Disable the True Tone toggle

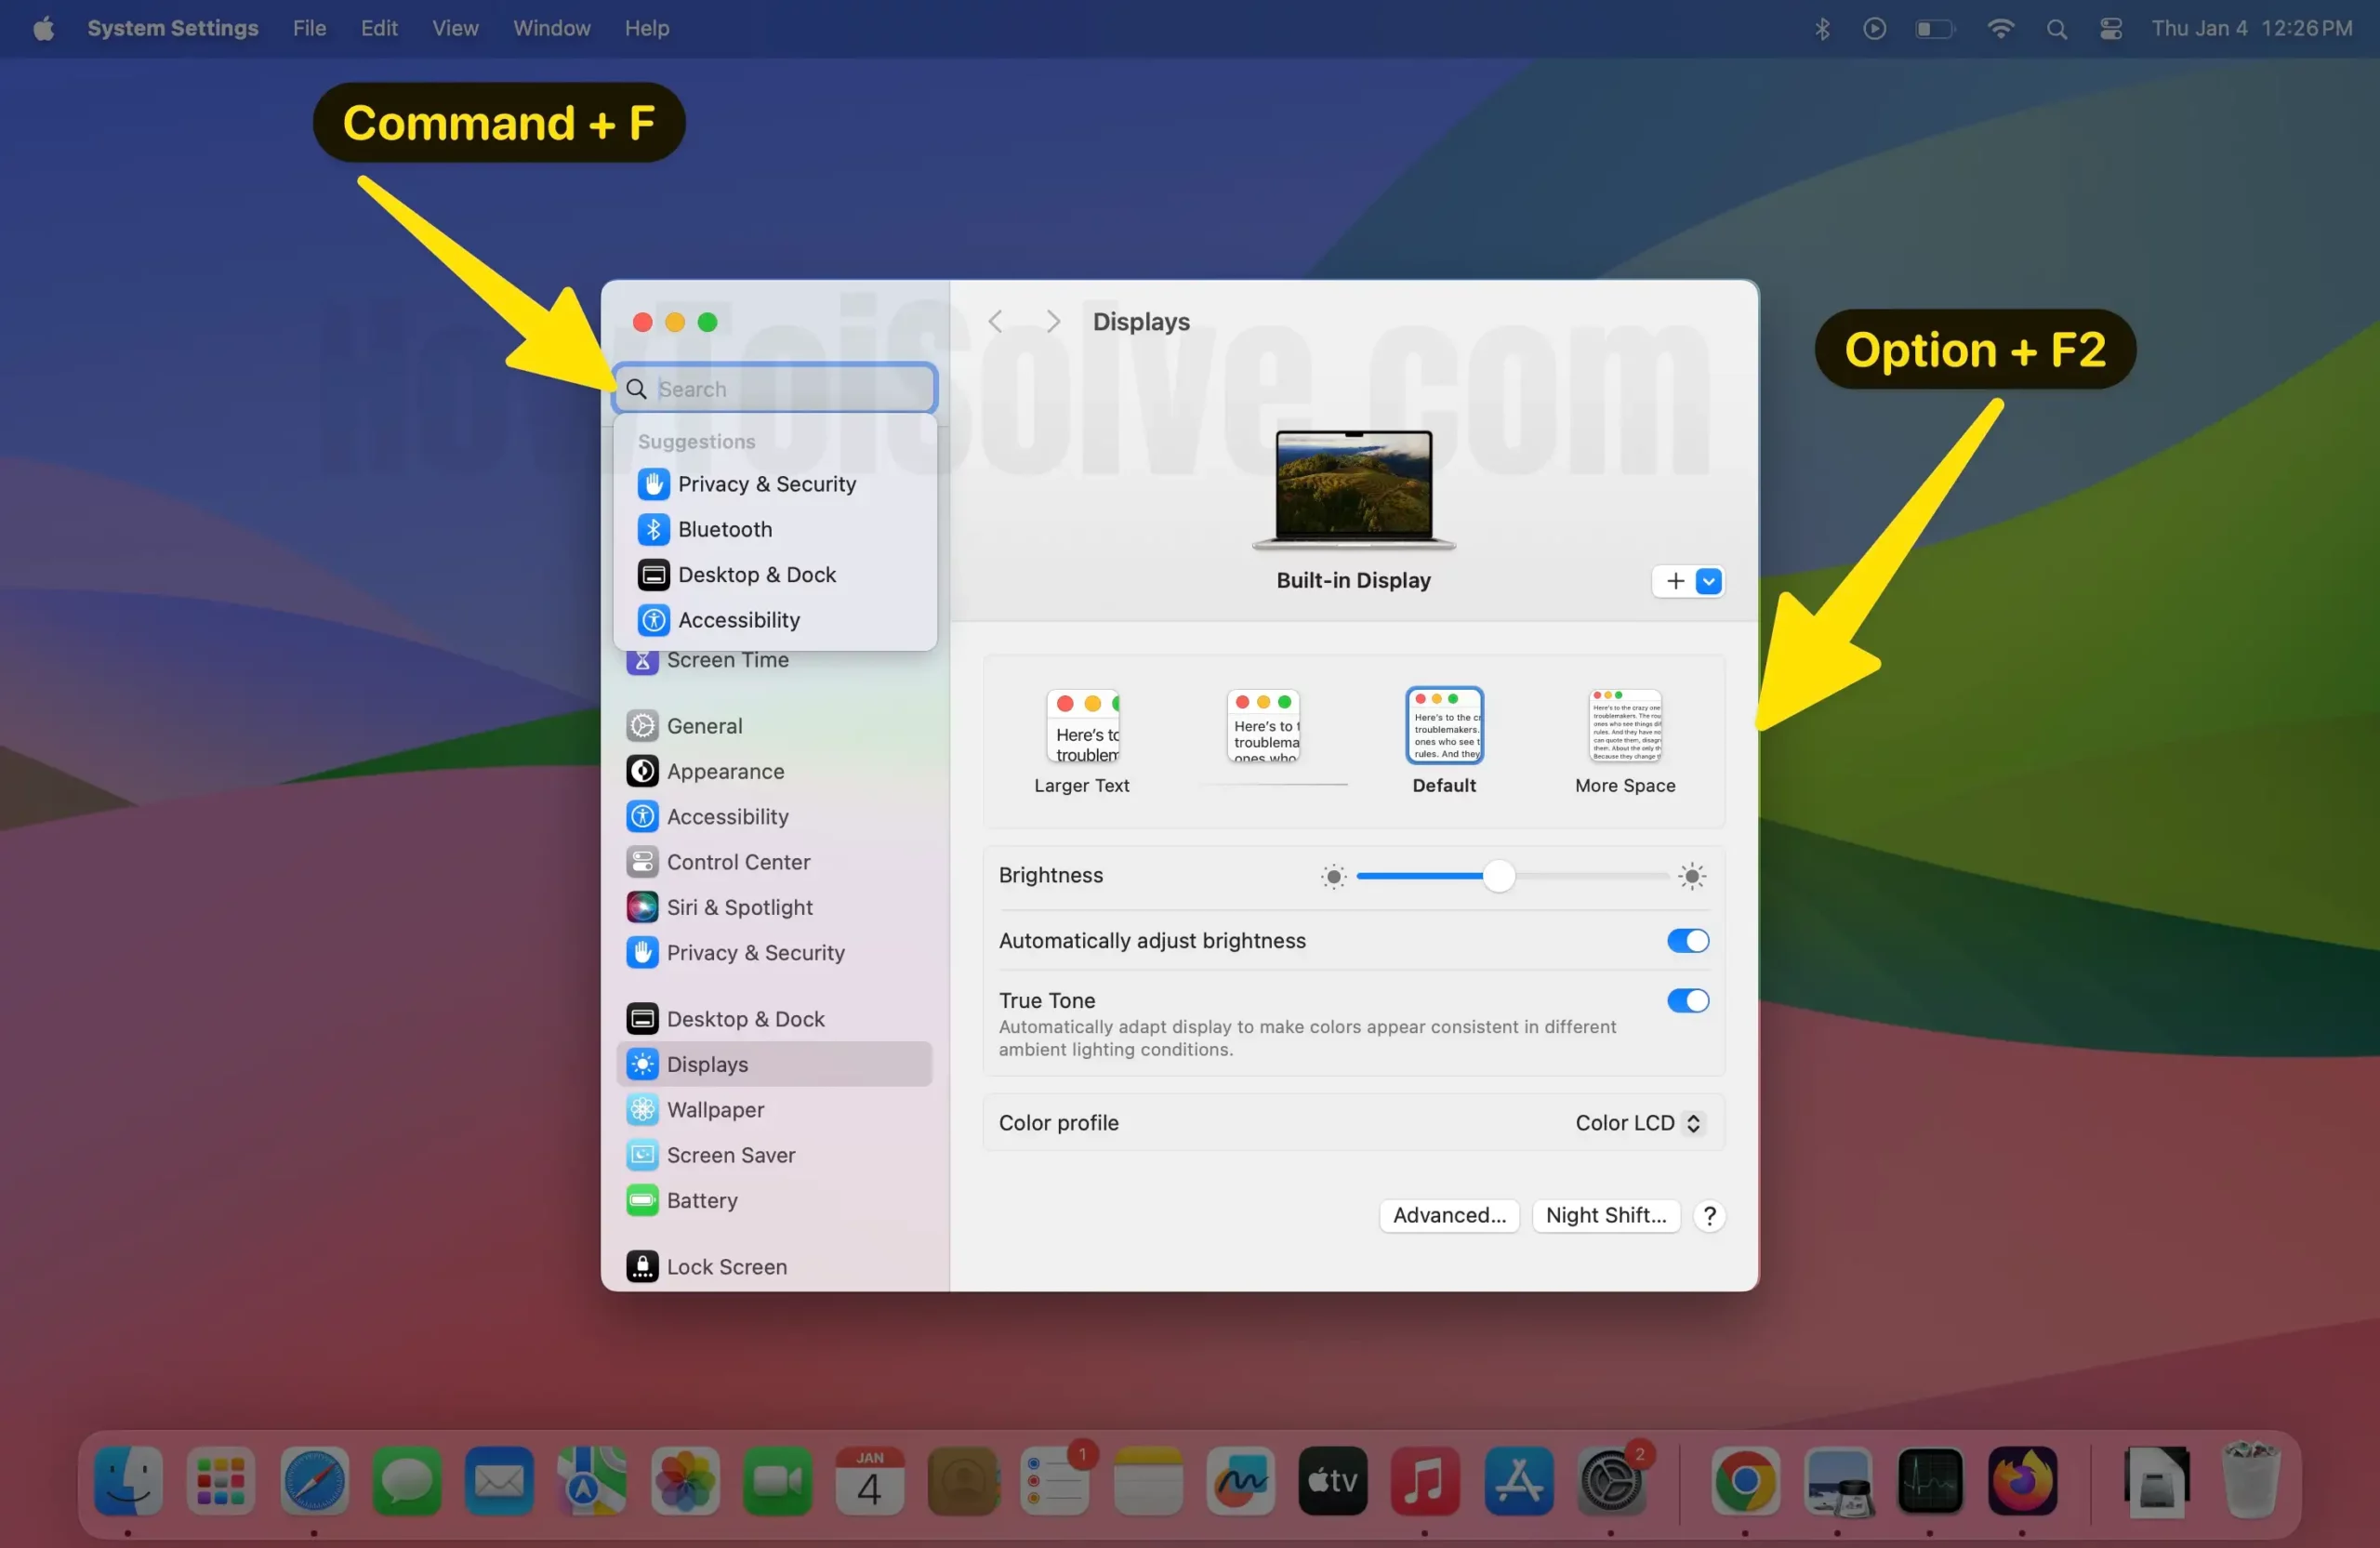click(1686, 1001)
